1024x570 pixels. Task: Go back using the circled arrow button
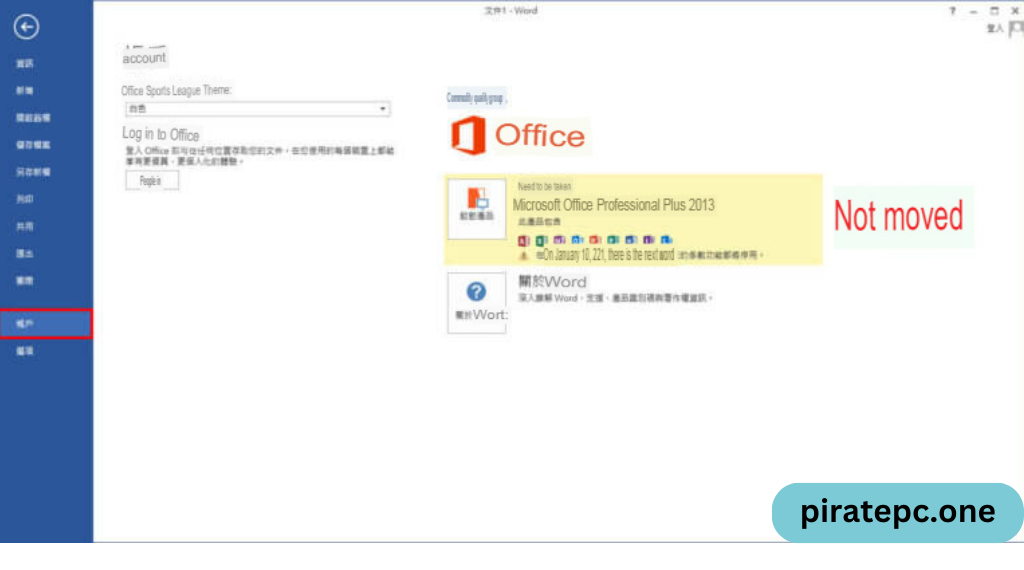pyautogui.click(x=26, y=27)
